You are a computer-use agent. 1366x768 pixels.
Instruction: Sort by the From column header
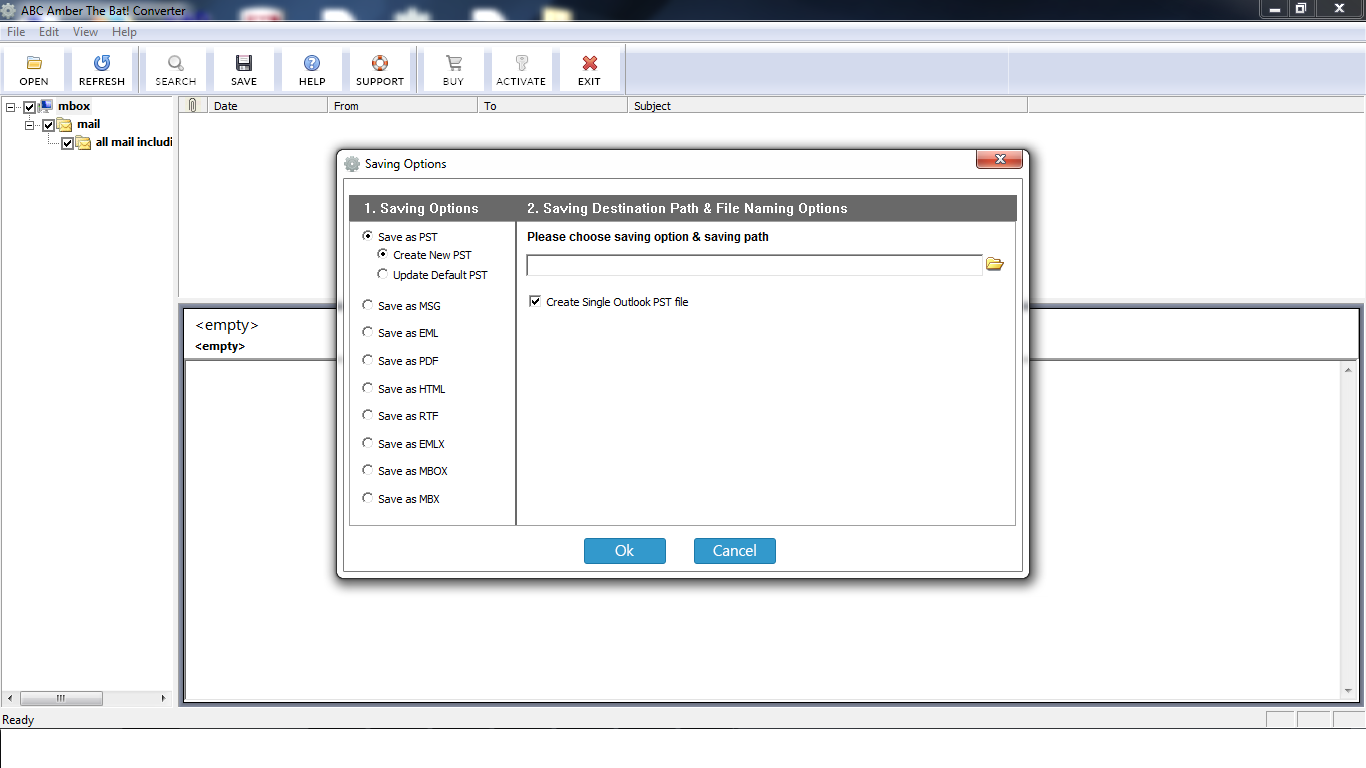pos(403,105)
